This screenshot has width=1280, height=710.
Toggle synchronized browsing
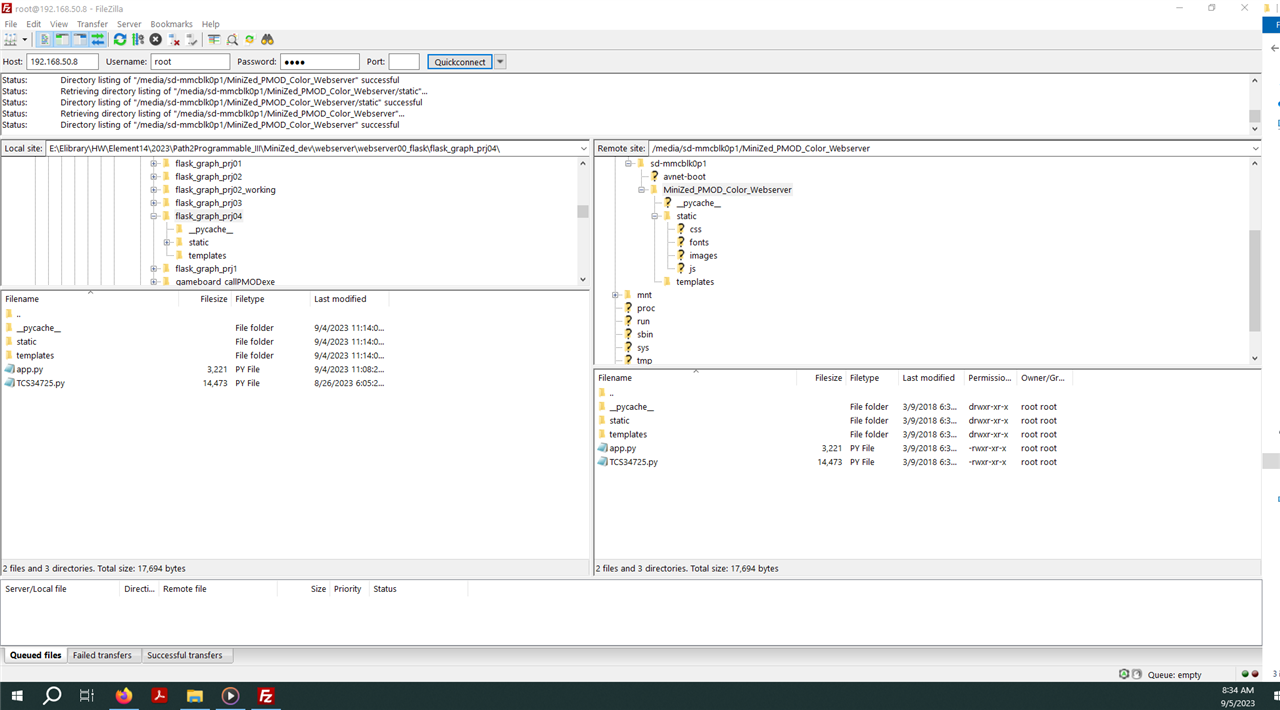coord(250,40)
